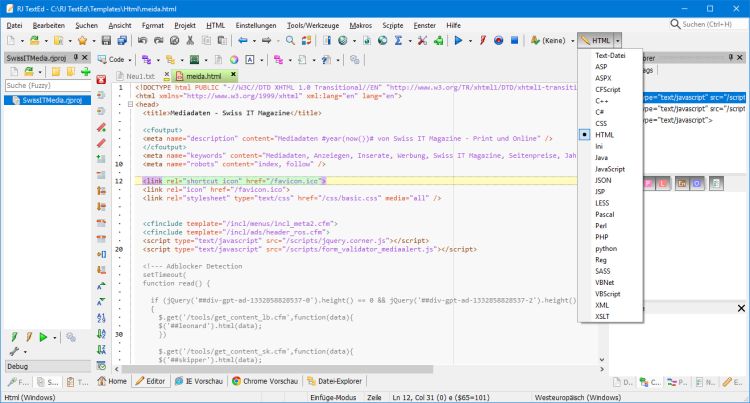This screenshot has height=403, width=750.
Task: Click the magnifier Search icon in the toolbar
Action: pos(291,41)
